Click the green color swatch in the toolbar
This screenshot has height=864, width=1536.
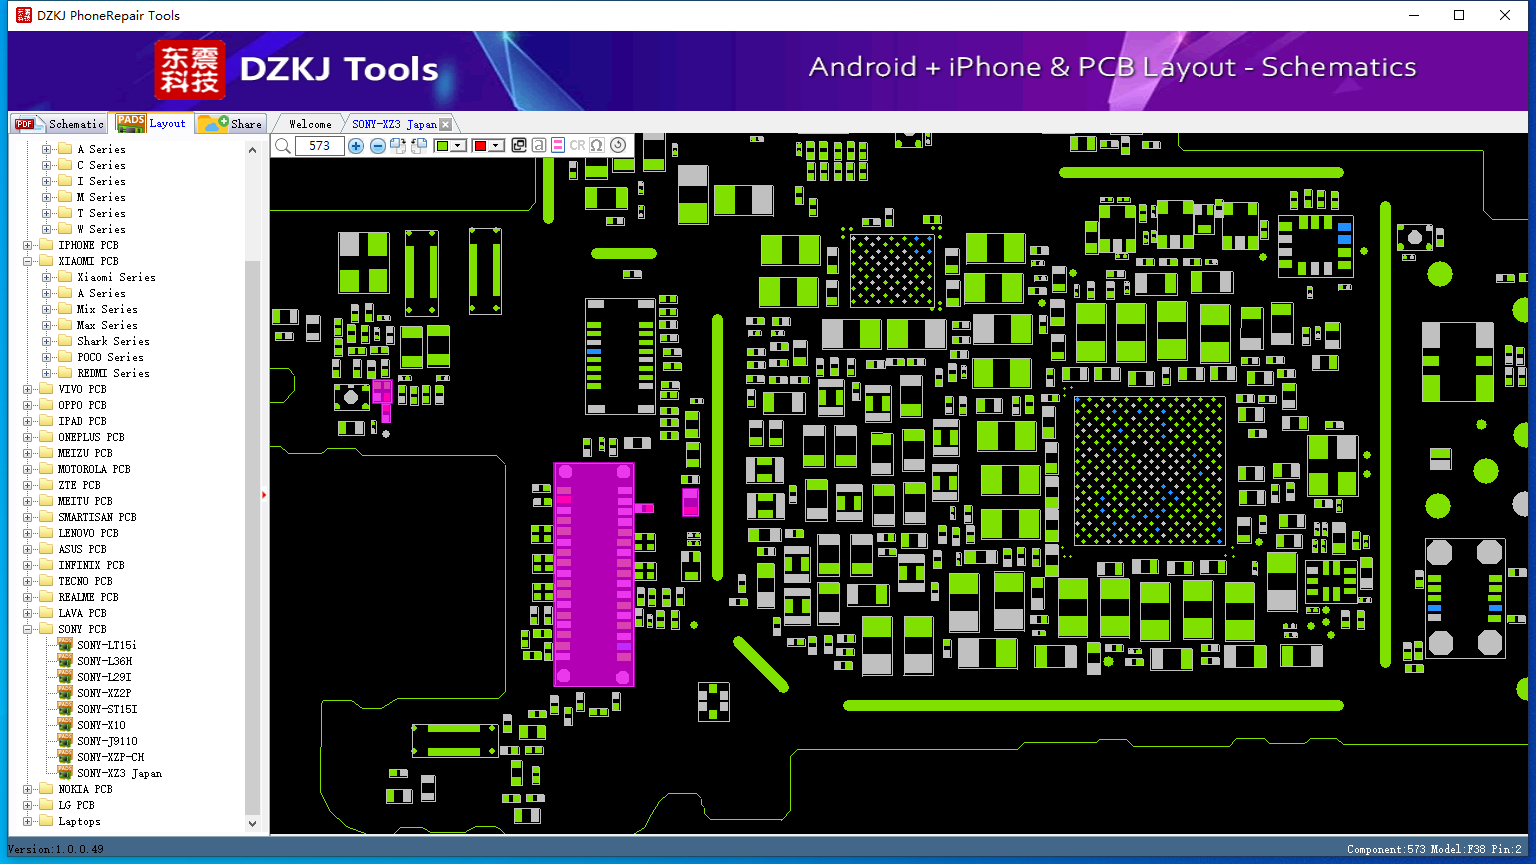point(442,146)
